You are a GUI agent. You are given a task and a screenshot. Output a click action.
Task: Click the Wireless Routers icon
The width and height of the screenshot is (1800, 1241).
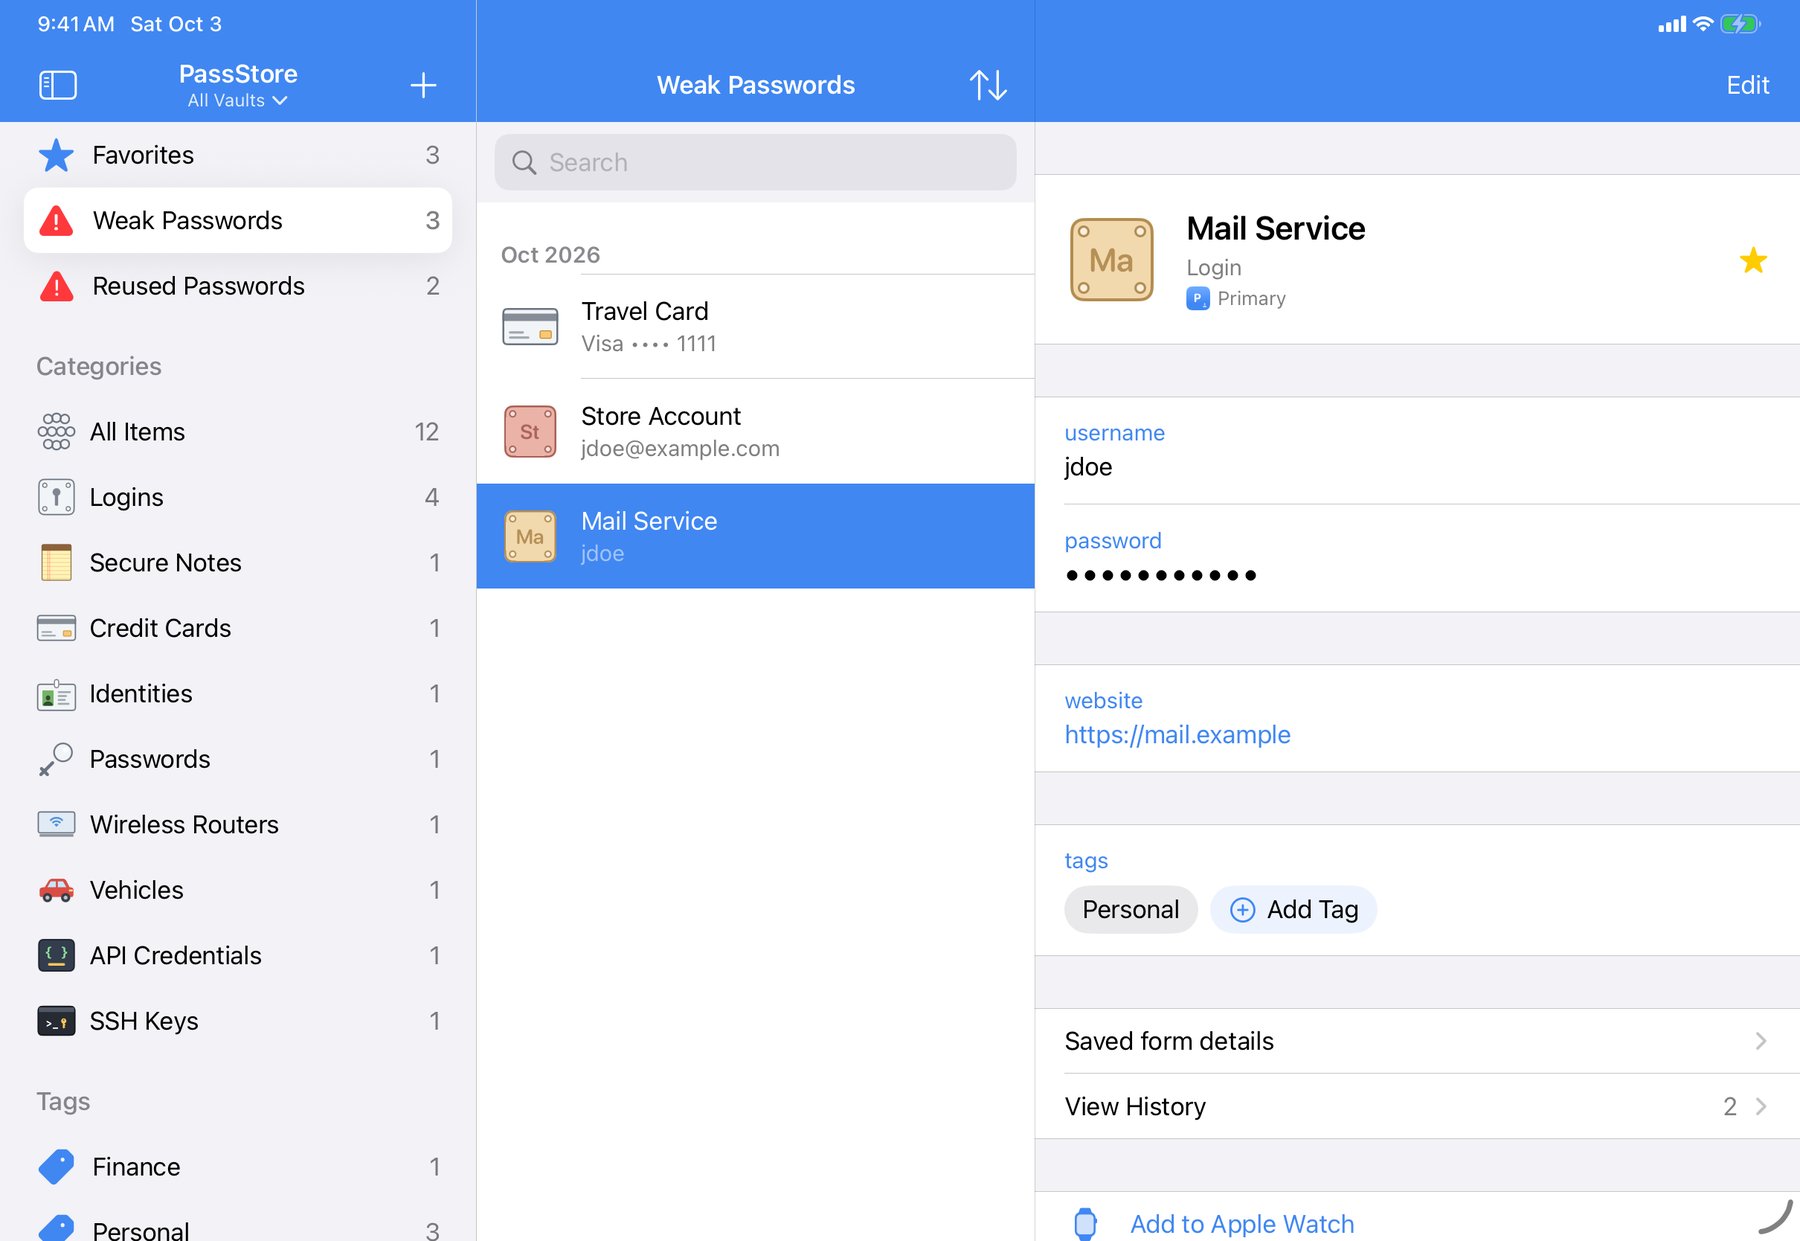tap(56, 824)
